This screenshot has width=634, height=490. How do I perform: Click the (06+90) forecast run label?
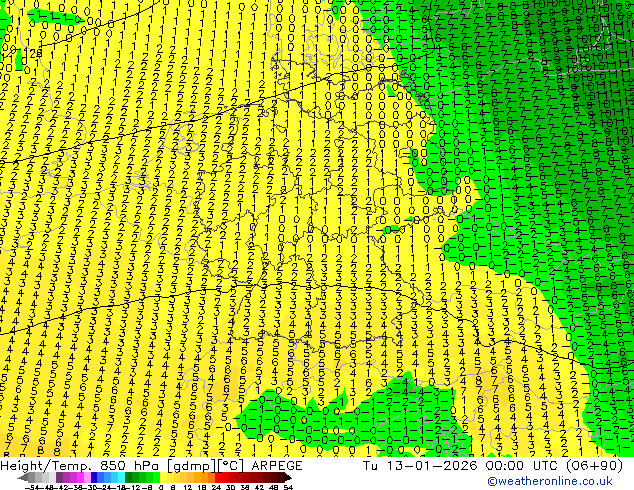(594, 466)
